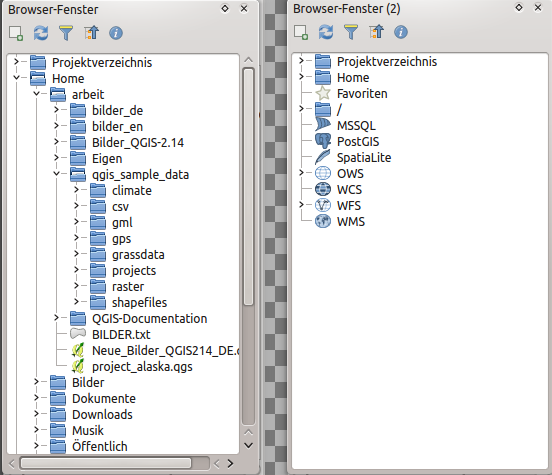Select the Favoriten star icon
The height and width of the screenshot is (475, 552).
click(323, 93)
